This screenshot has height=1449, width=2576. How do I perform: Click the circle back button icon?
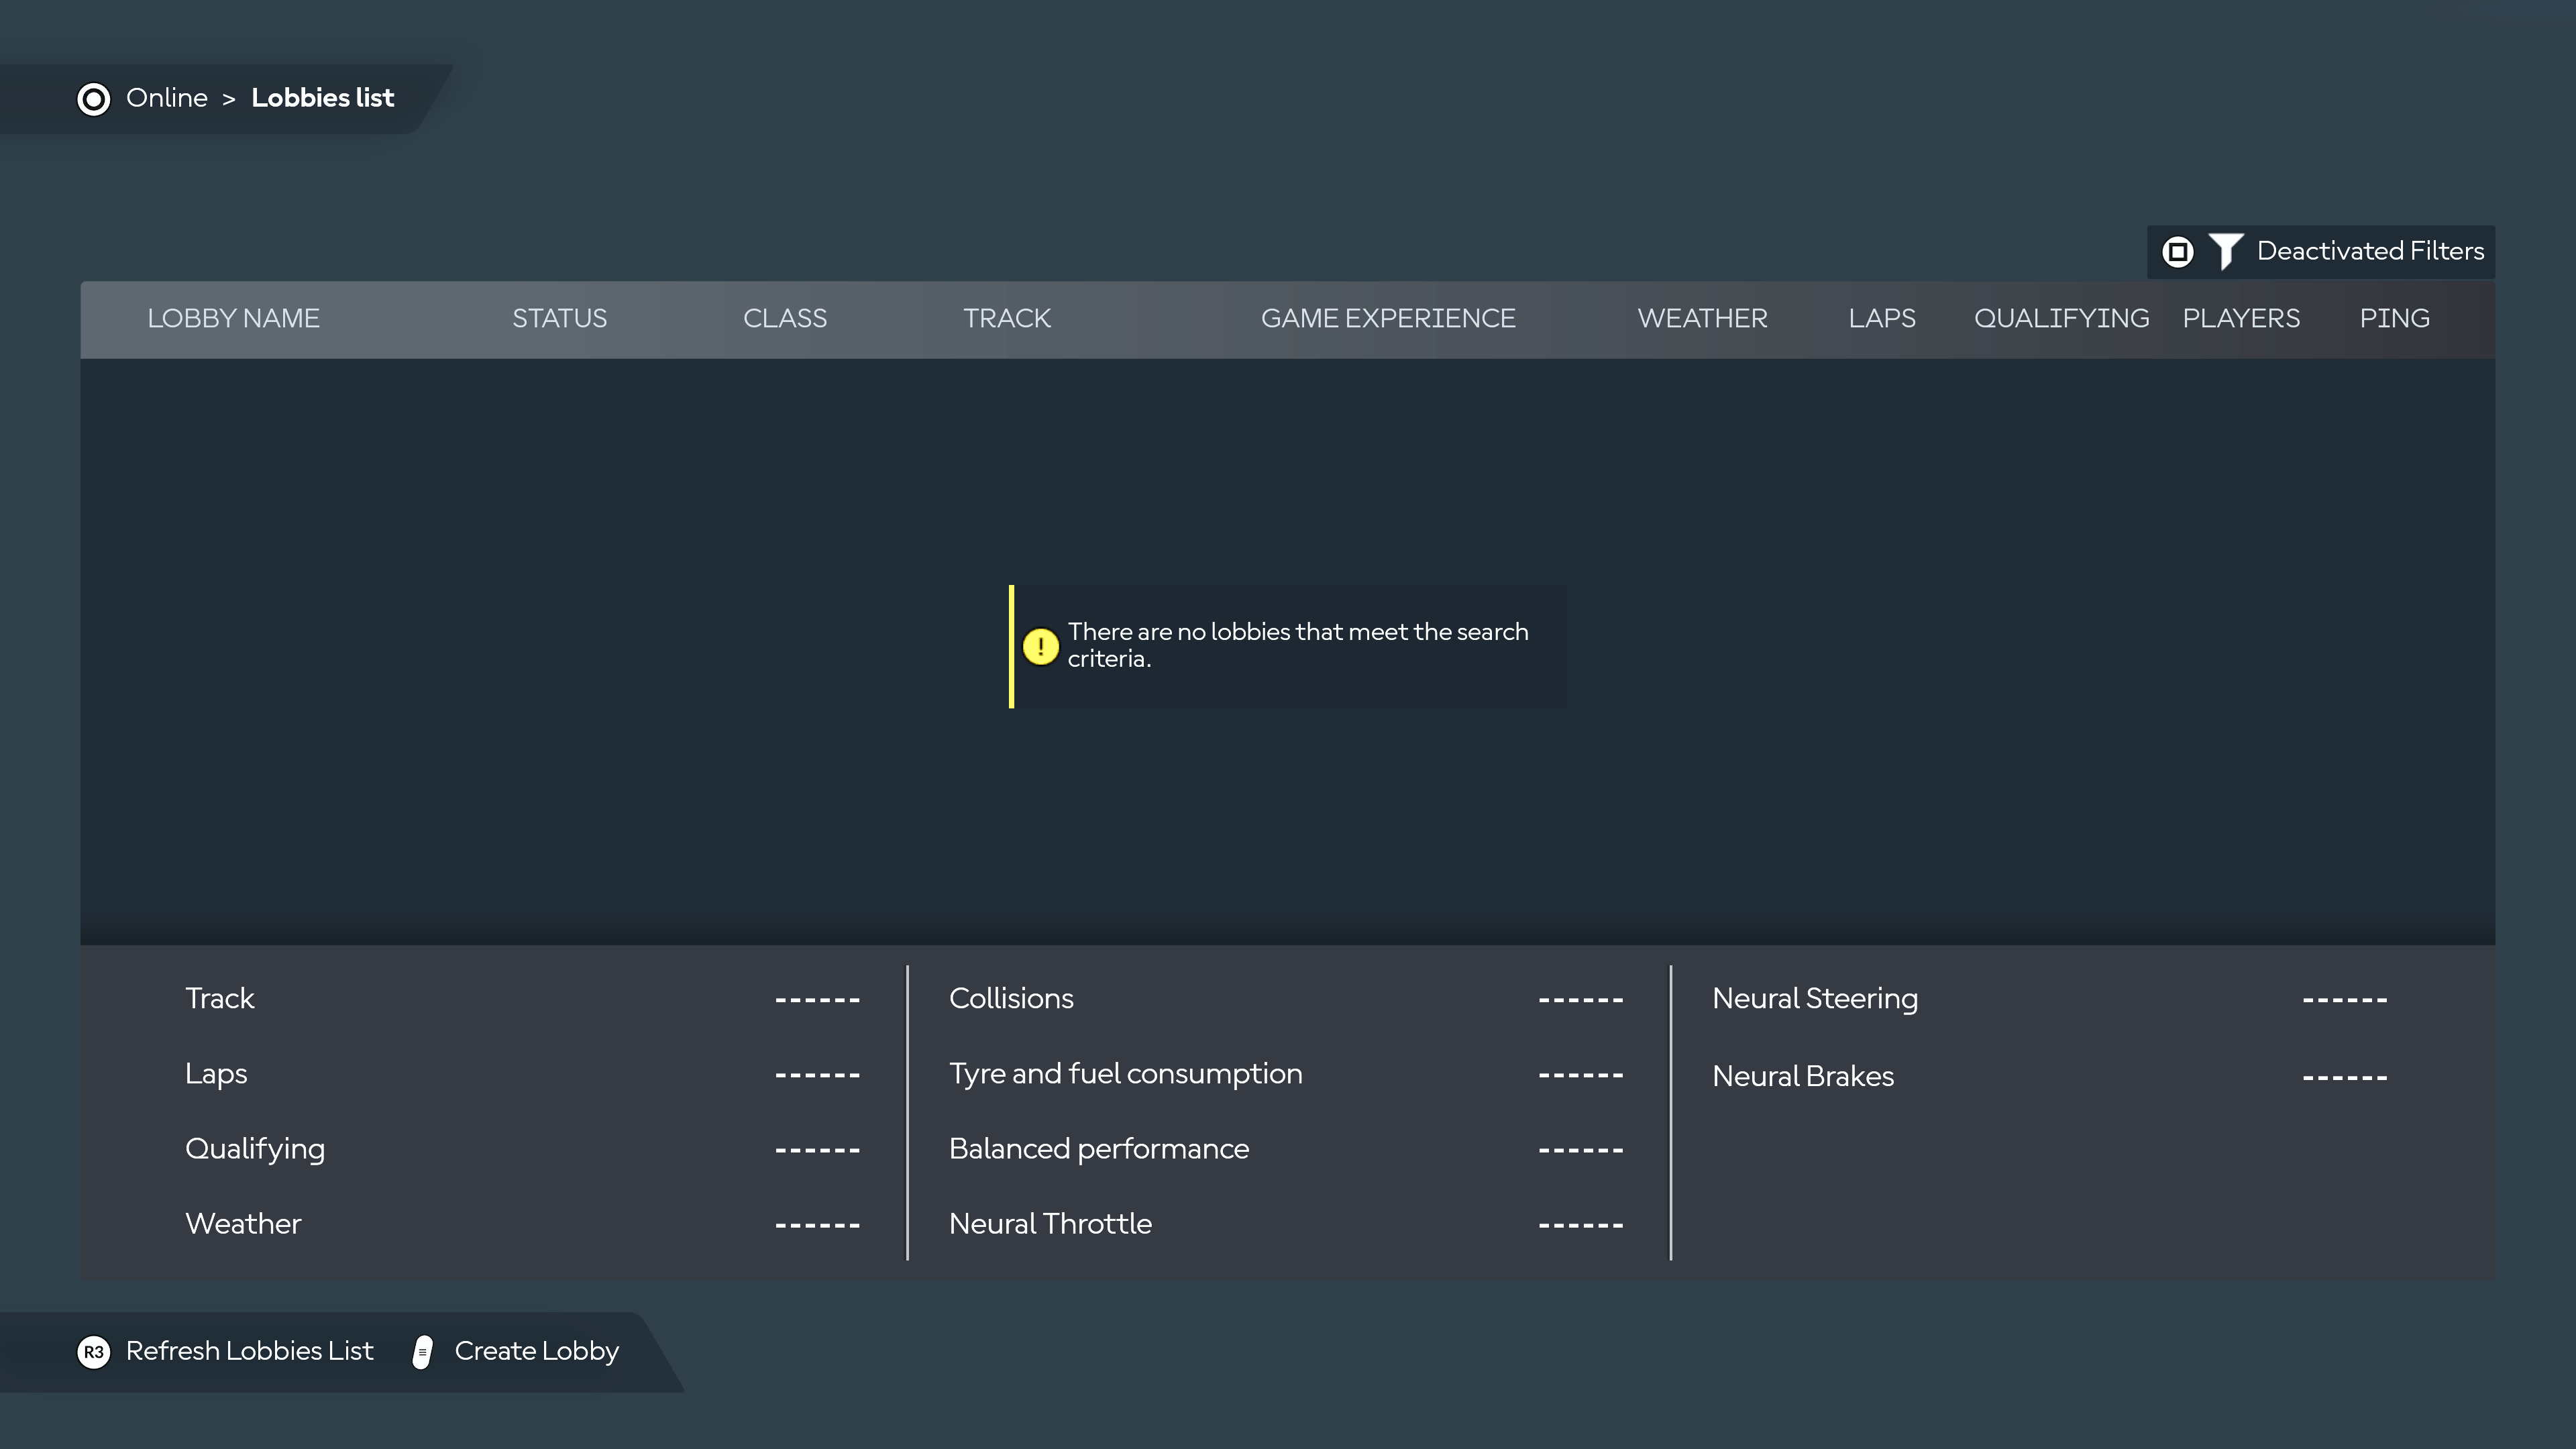tap(93, 99)
